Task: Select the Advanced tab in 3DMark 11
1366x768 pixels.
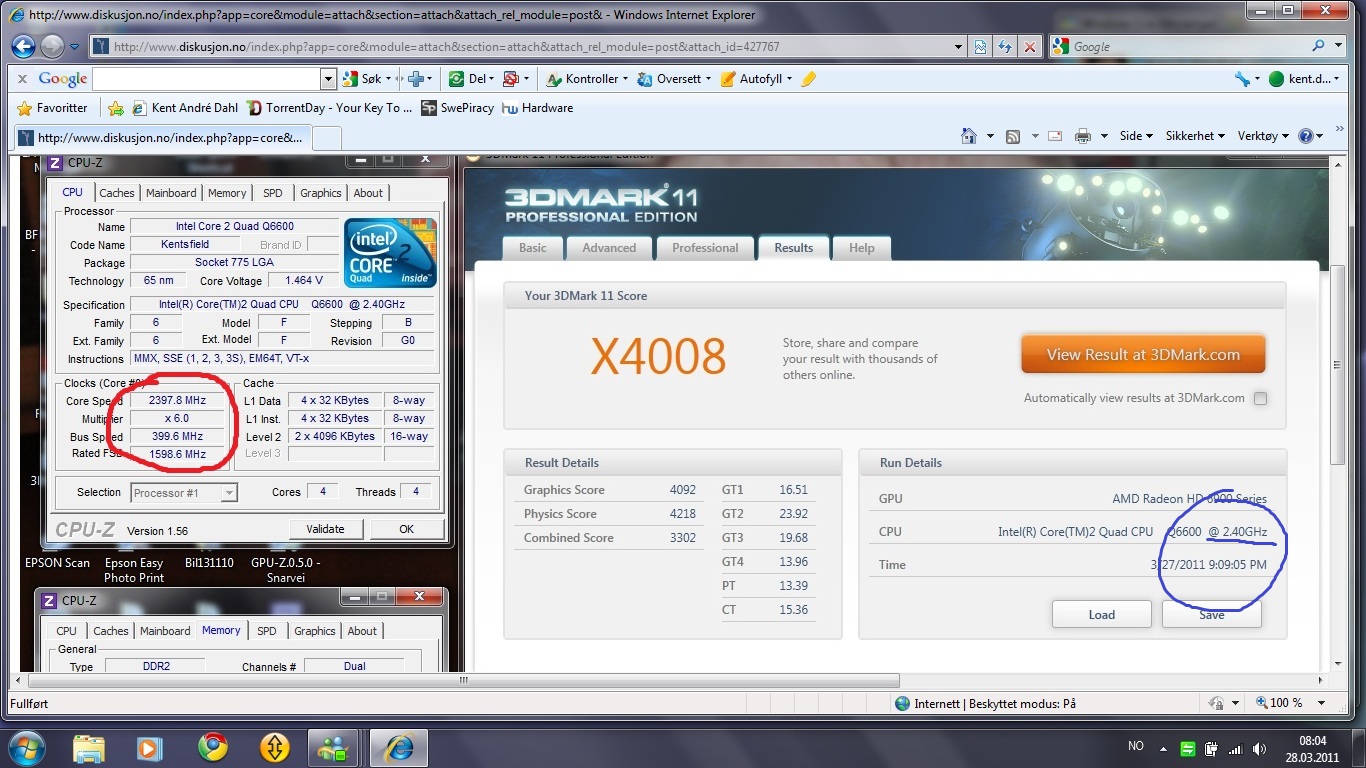Action: (x=609, y=248)
